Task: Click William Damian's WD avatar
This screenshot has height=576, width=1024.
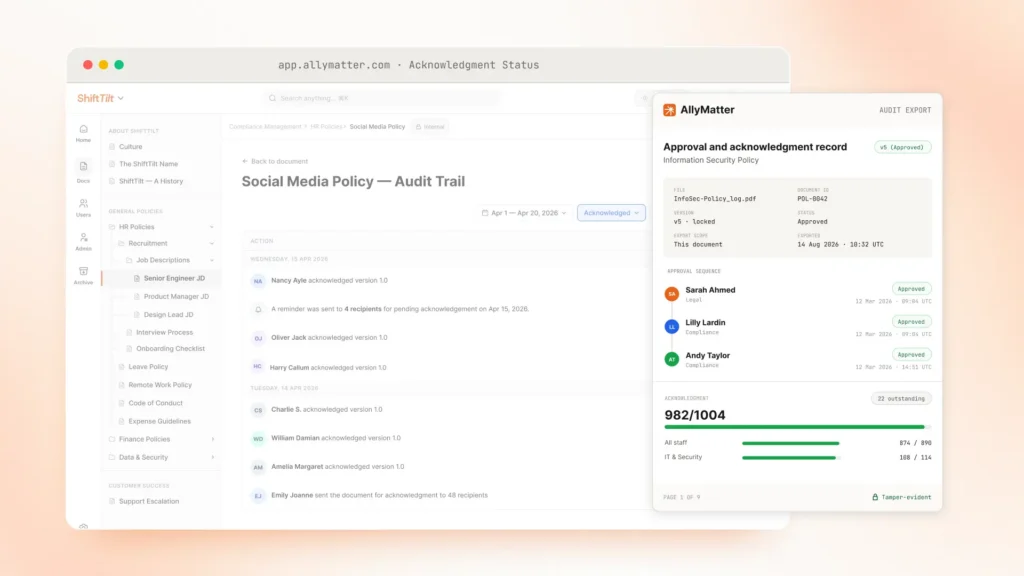Action: click(x=258, y=438)
